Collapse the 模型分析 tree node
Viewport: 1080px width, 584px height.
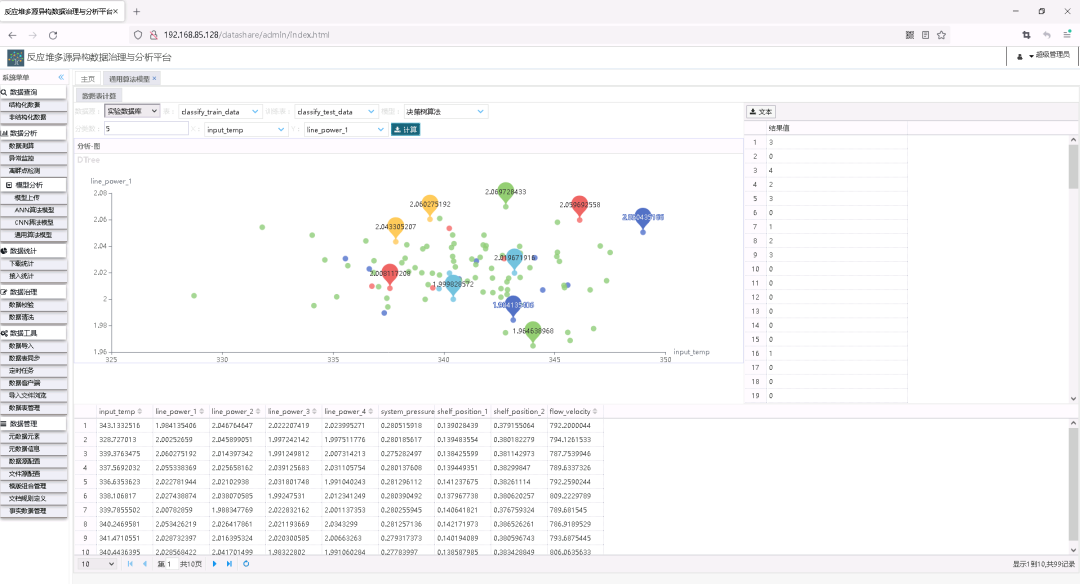point(9,185)
